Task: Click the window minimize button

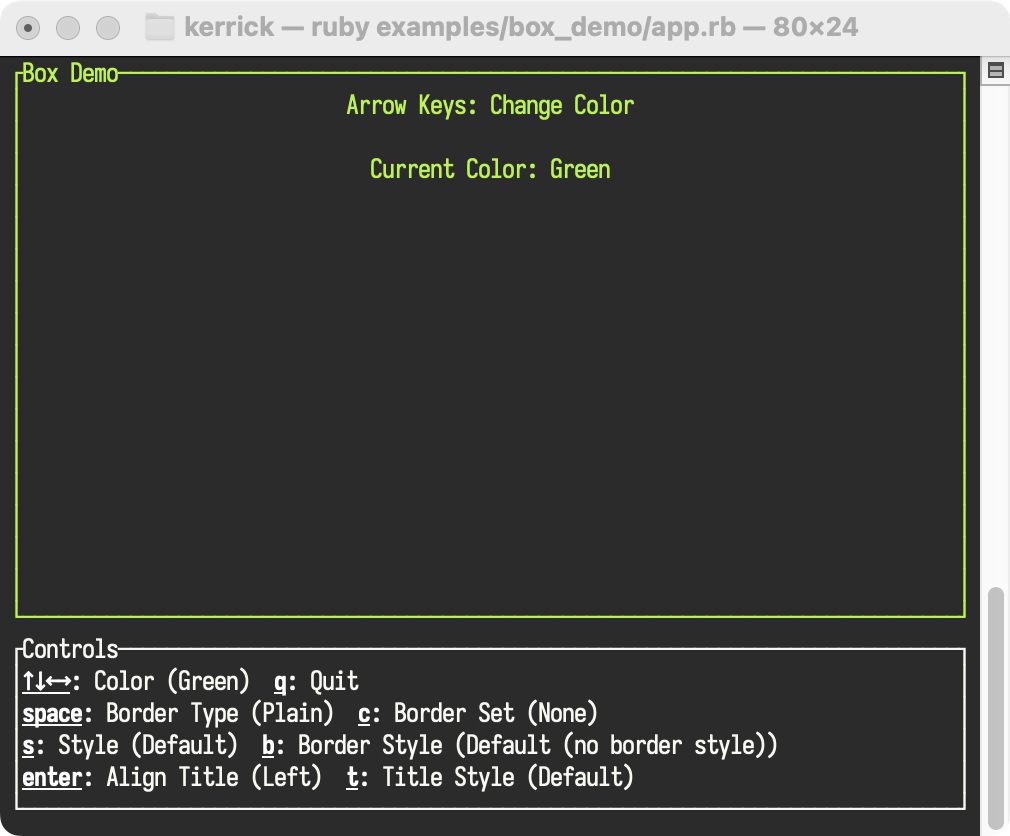Action: click(x=68, y=28)
